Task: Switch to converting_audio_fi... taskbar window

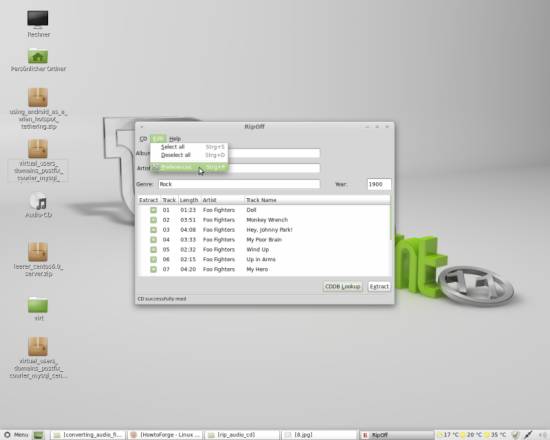Action: [88, 435]
